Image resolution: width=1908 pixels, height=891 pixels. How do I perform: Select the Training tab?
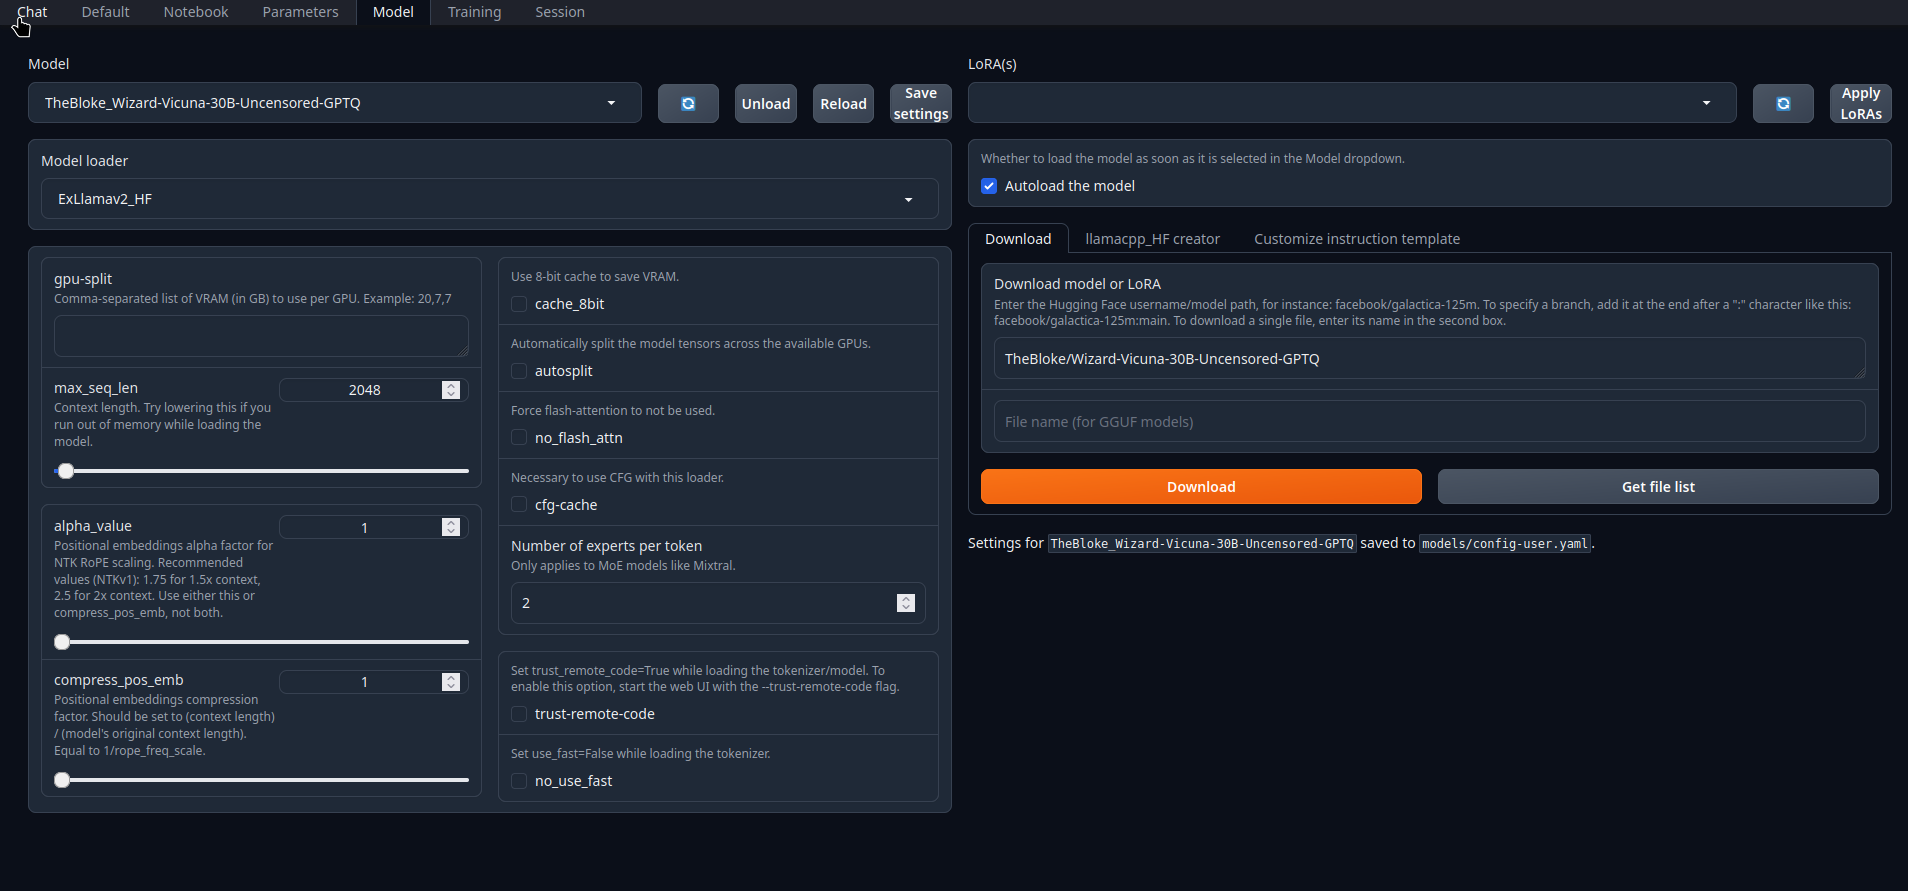[474, 12]
